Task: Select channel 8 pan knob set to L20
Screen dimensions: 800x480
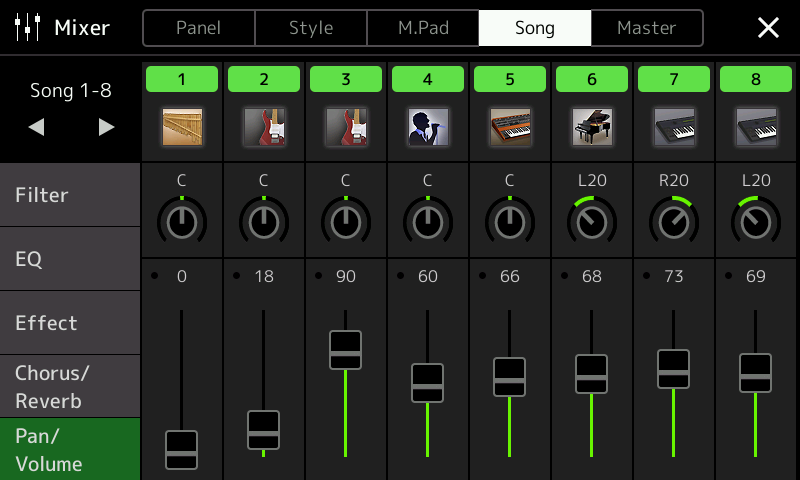Action: pyautogui.click(x=756, y=220)
